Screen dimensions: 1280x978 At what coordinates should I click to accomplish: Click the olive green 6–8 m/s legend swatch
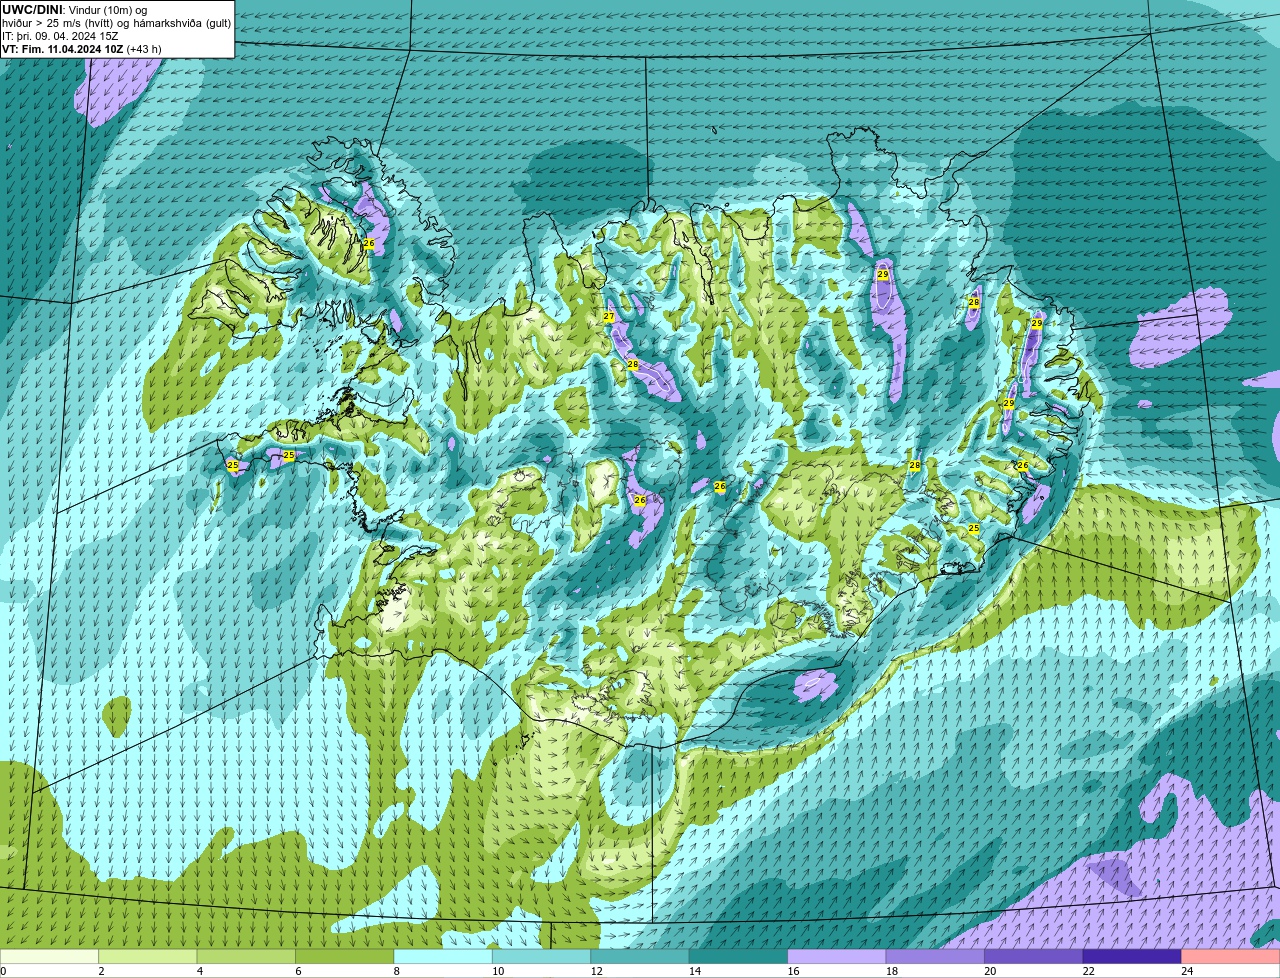tap(346, 957)
